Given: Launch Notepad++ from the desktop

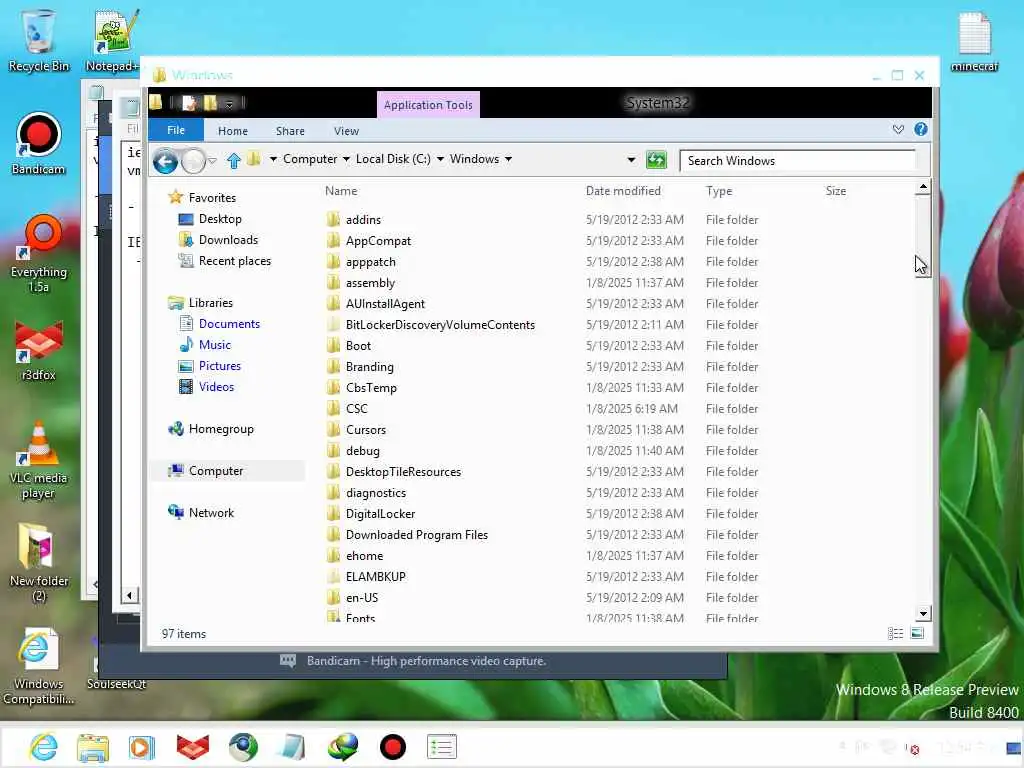Looking at the screenshot, I should tap(112, 40).
